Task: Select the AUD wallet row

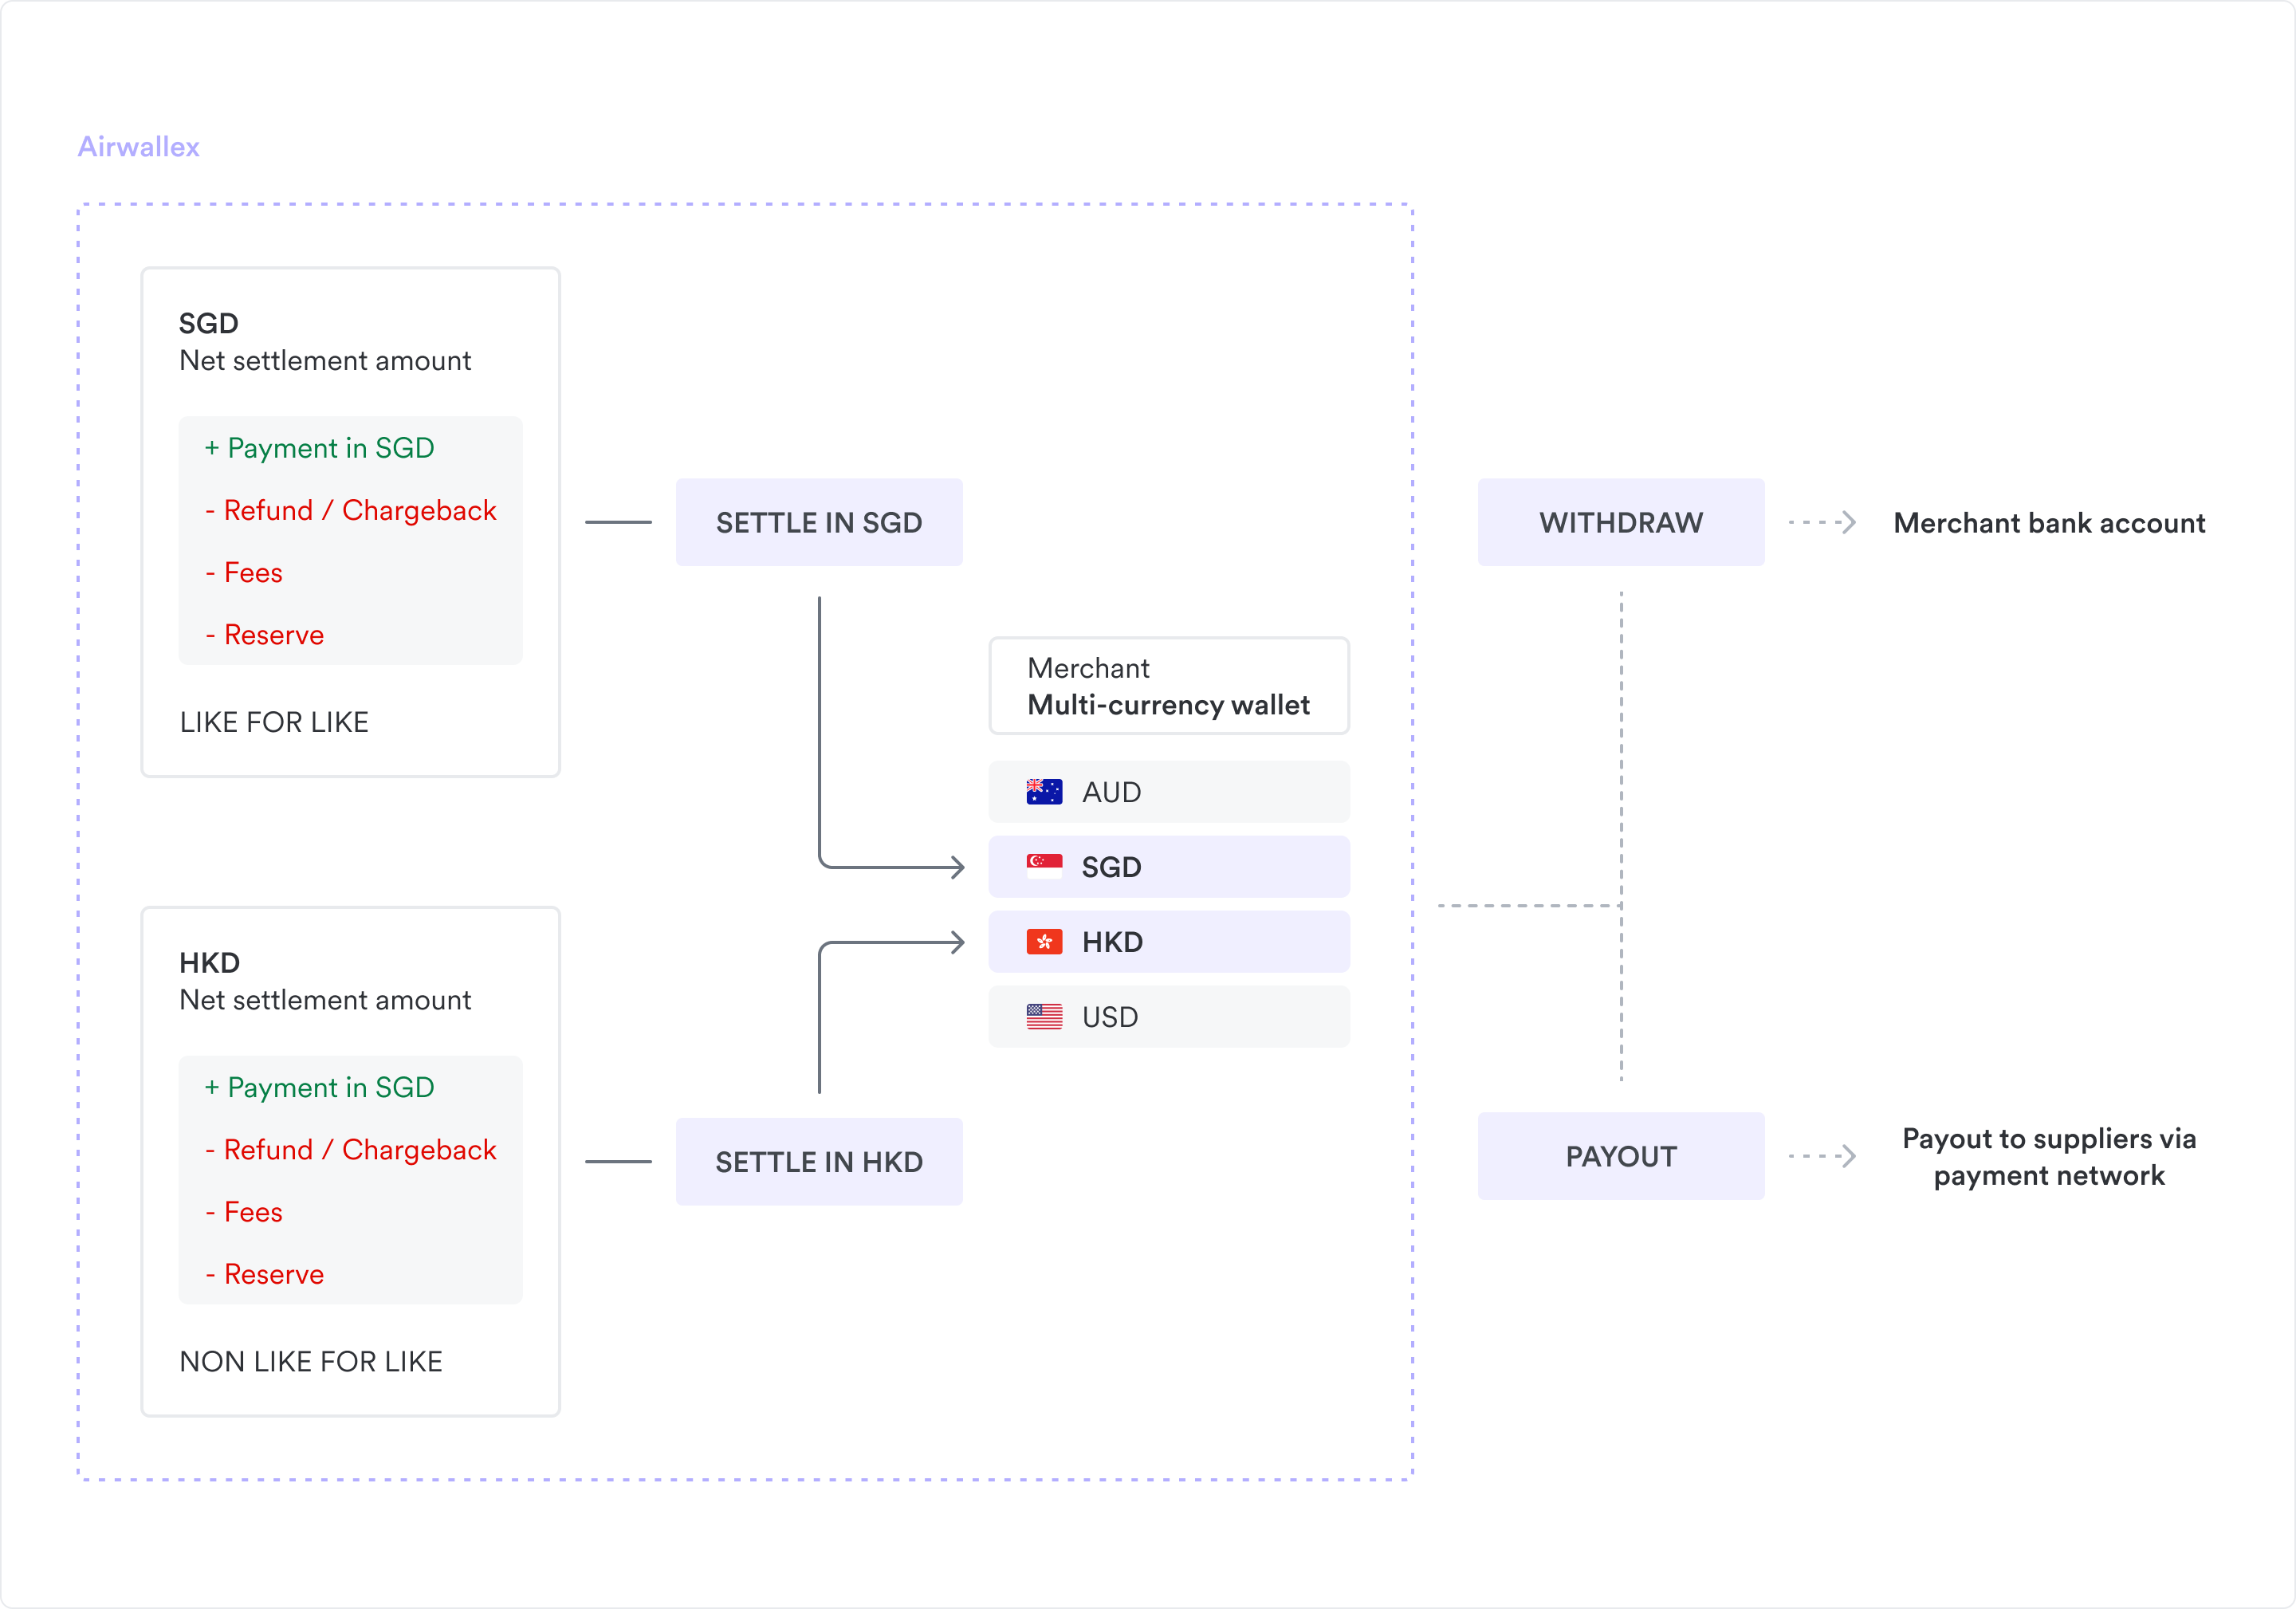Action: click(1168, 792)
